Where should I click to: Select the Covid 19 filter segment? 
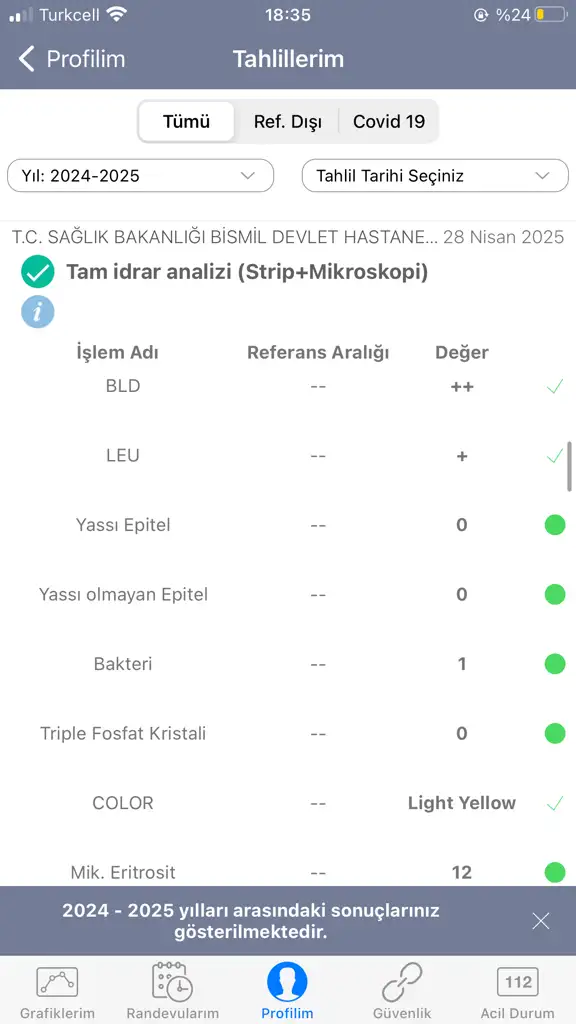pos(389,121)
